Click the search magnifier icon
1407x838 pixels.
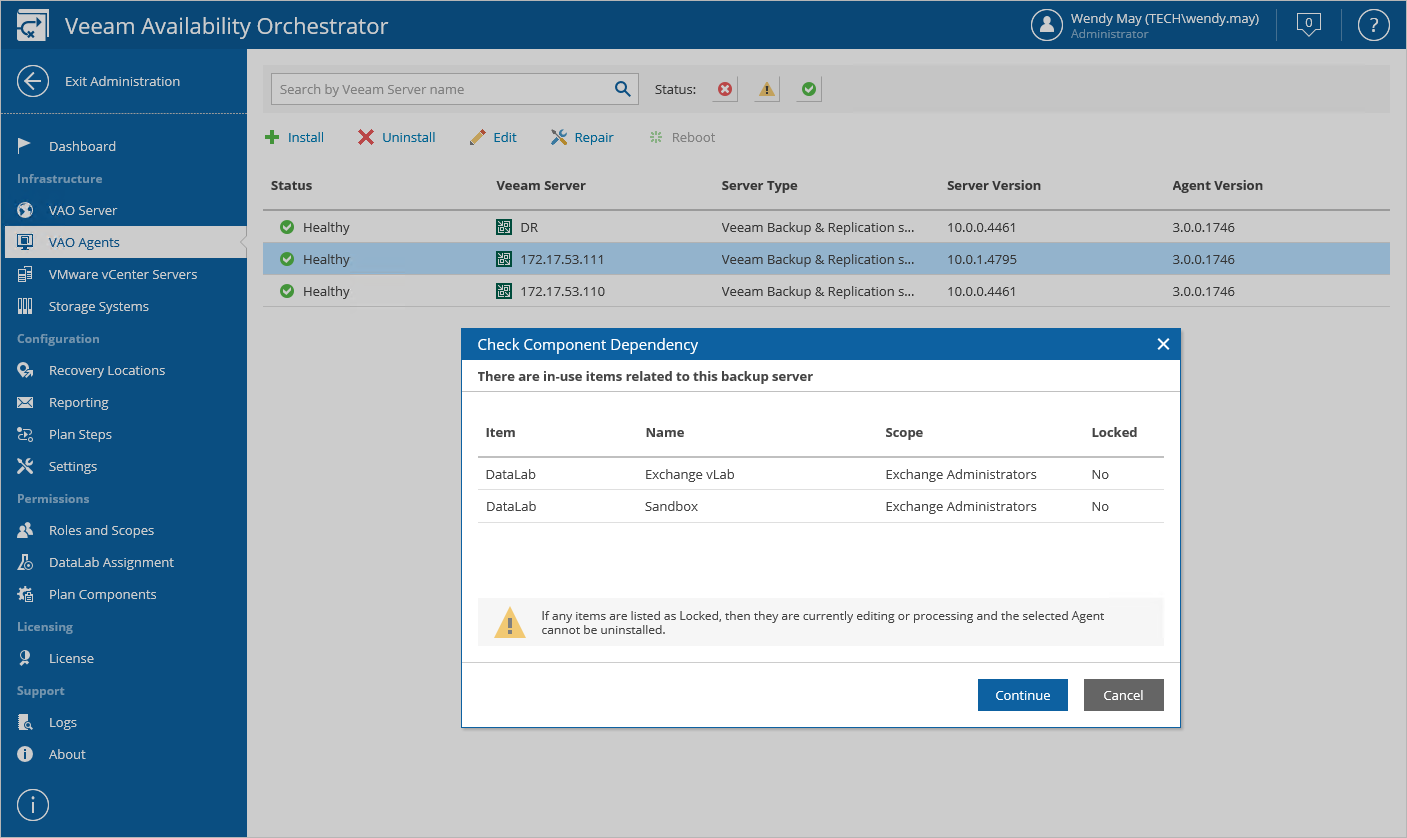pos(622,89)
